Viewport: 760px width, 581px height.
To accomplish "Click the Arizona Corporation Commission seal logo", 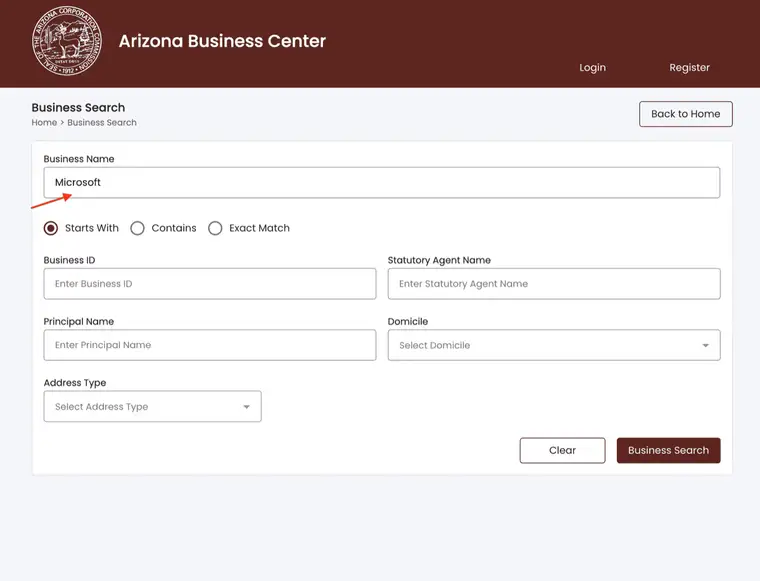I will click(x=67, y=41).
